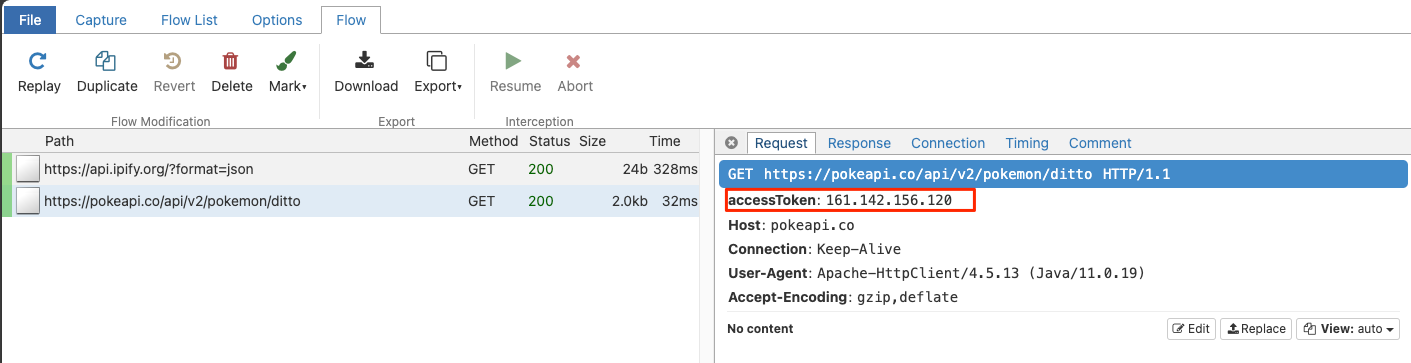
Task: Sort flows by Time column
Action: (665, 141)
